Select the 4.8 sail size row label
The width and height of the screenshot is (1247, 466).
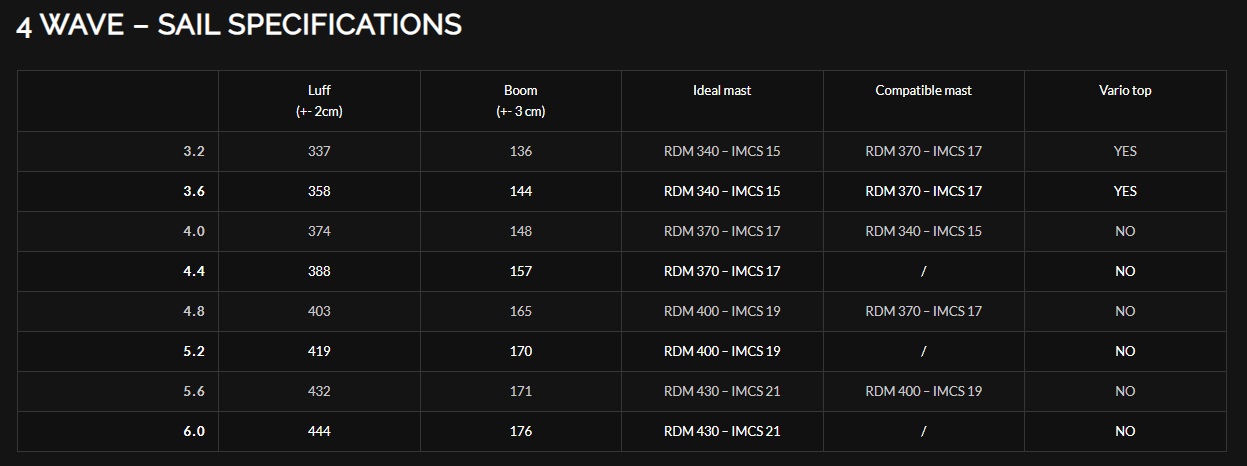pyautogui.click(x=194, y=311)
